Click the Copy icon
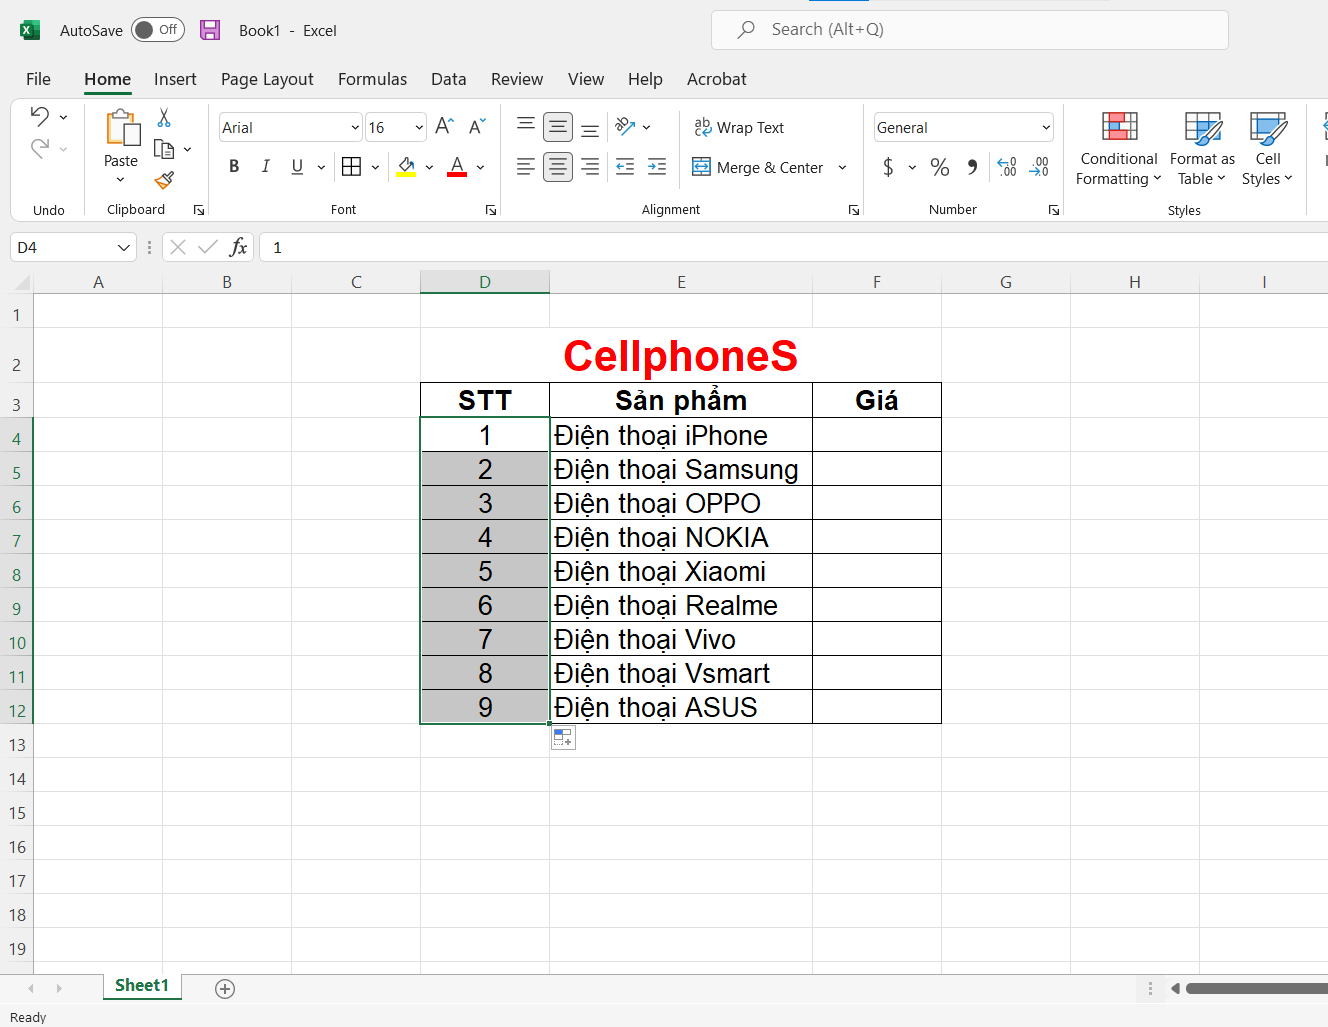 [164, 149]
